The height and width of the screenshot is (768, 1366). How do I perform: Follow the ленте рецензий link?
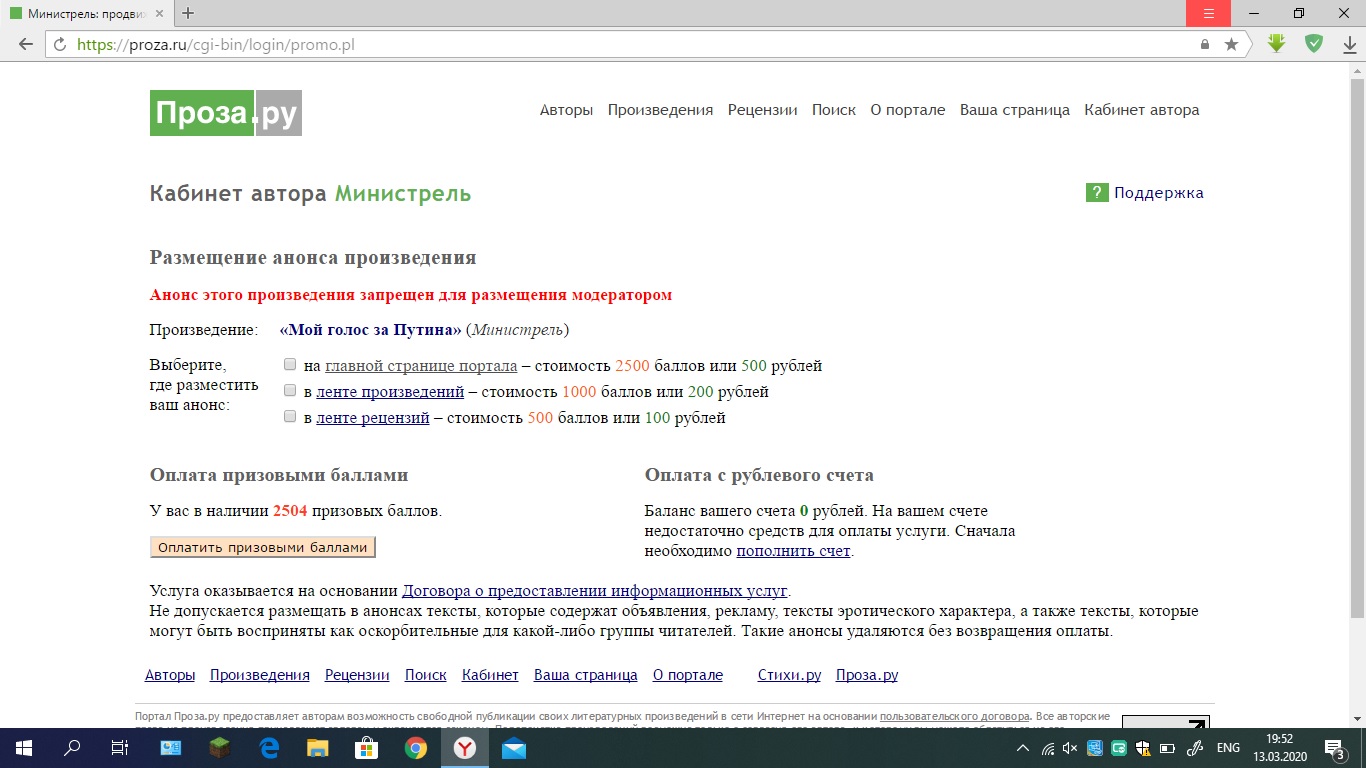click(x=373, y=418)
